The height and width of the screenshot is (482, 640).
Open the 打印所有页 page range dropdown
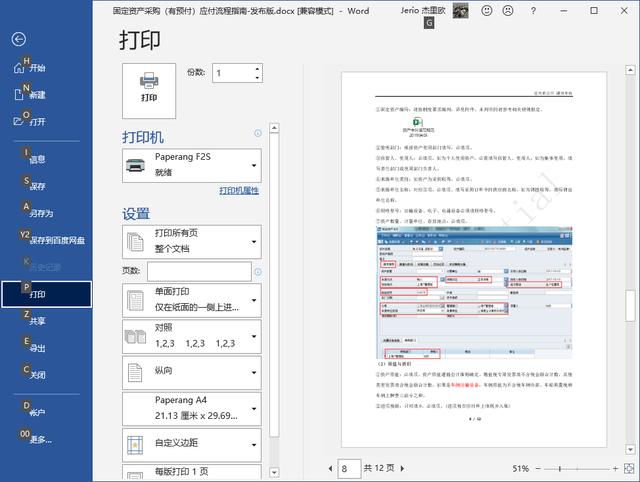[192, 242]
